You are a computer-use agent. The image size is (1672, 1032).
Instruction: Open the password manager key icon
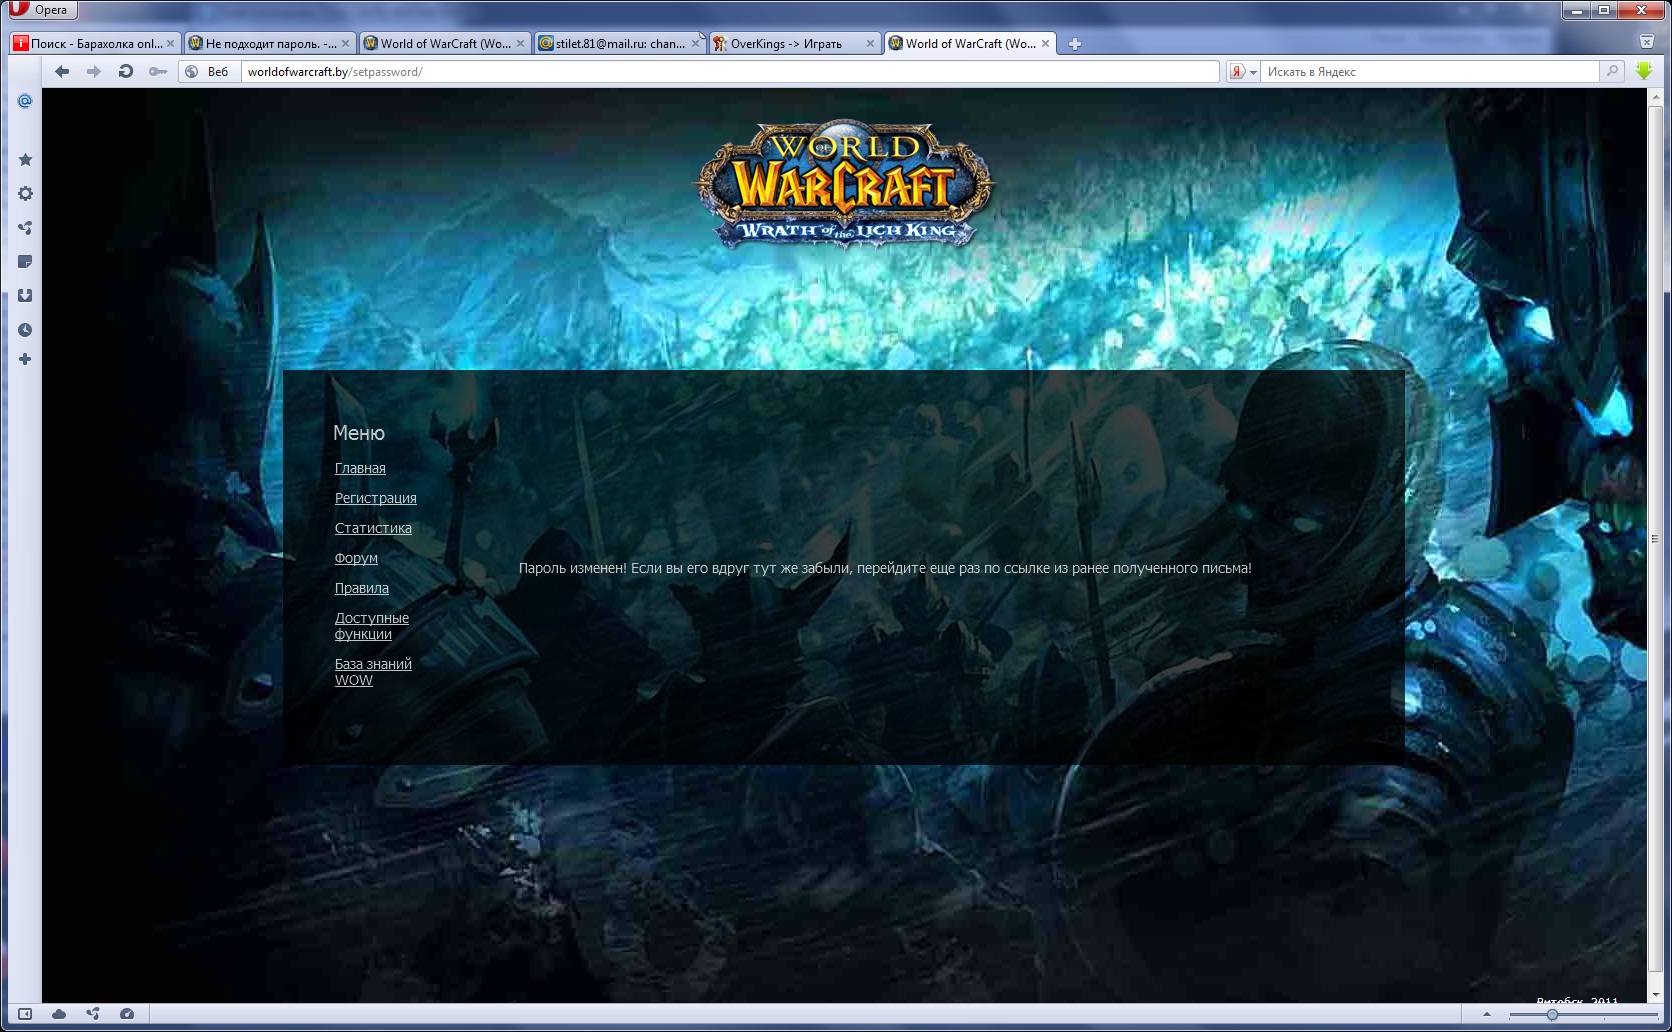(158, 72)
